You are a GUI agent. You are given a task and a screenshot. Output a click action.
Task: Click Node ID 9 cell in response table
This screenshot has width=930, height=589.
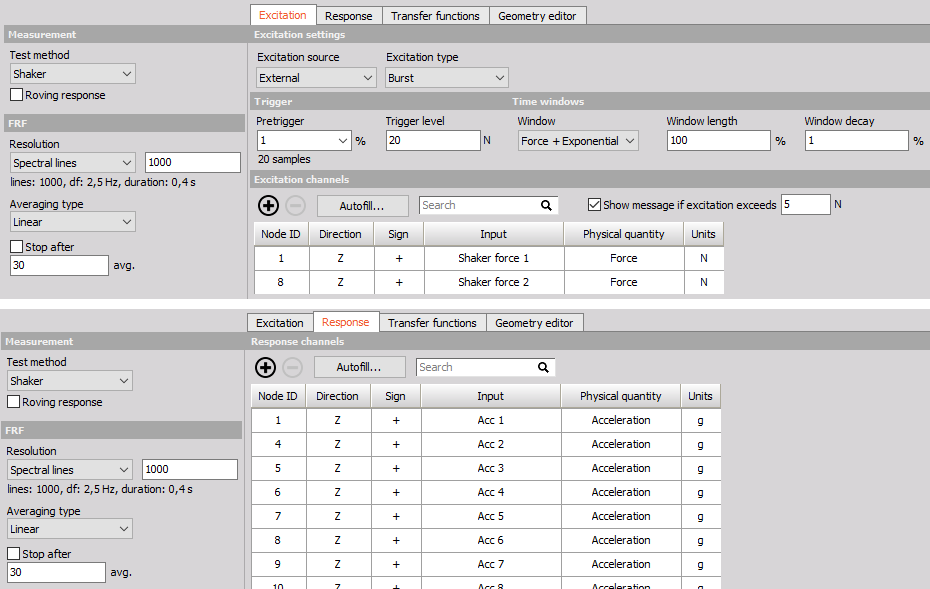point(278,564)
